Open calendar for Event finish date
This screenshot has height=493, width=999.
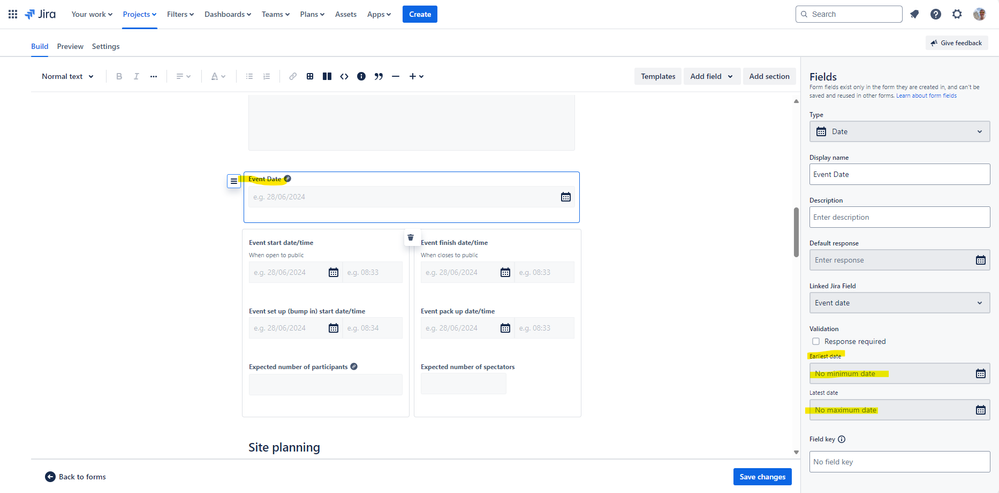pyautogui.click(x=505, y=273)
